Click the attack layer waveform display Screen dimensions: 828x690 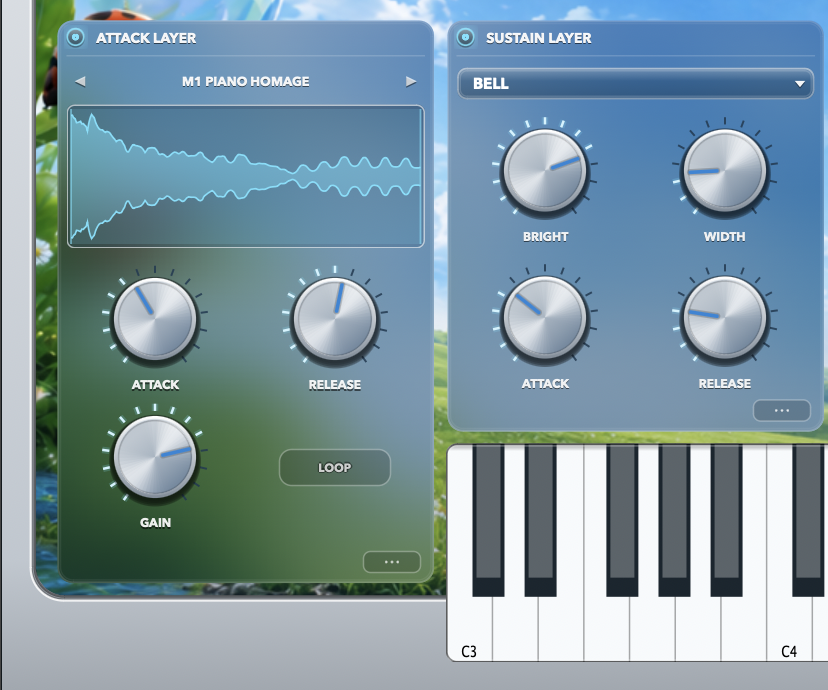point(246,176)
